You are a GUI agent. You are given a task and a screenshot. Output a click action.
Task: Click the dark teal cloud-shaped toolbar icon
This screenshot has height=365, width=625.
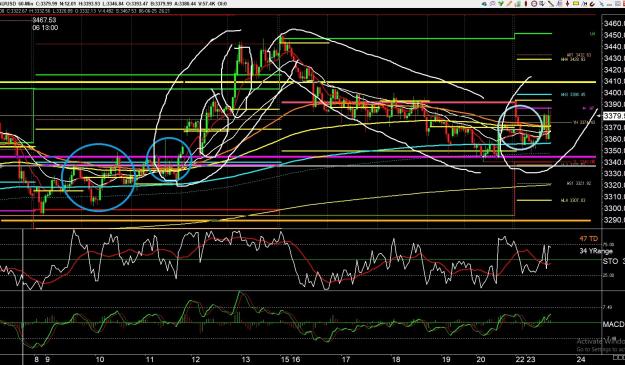484,4
